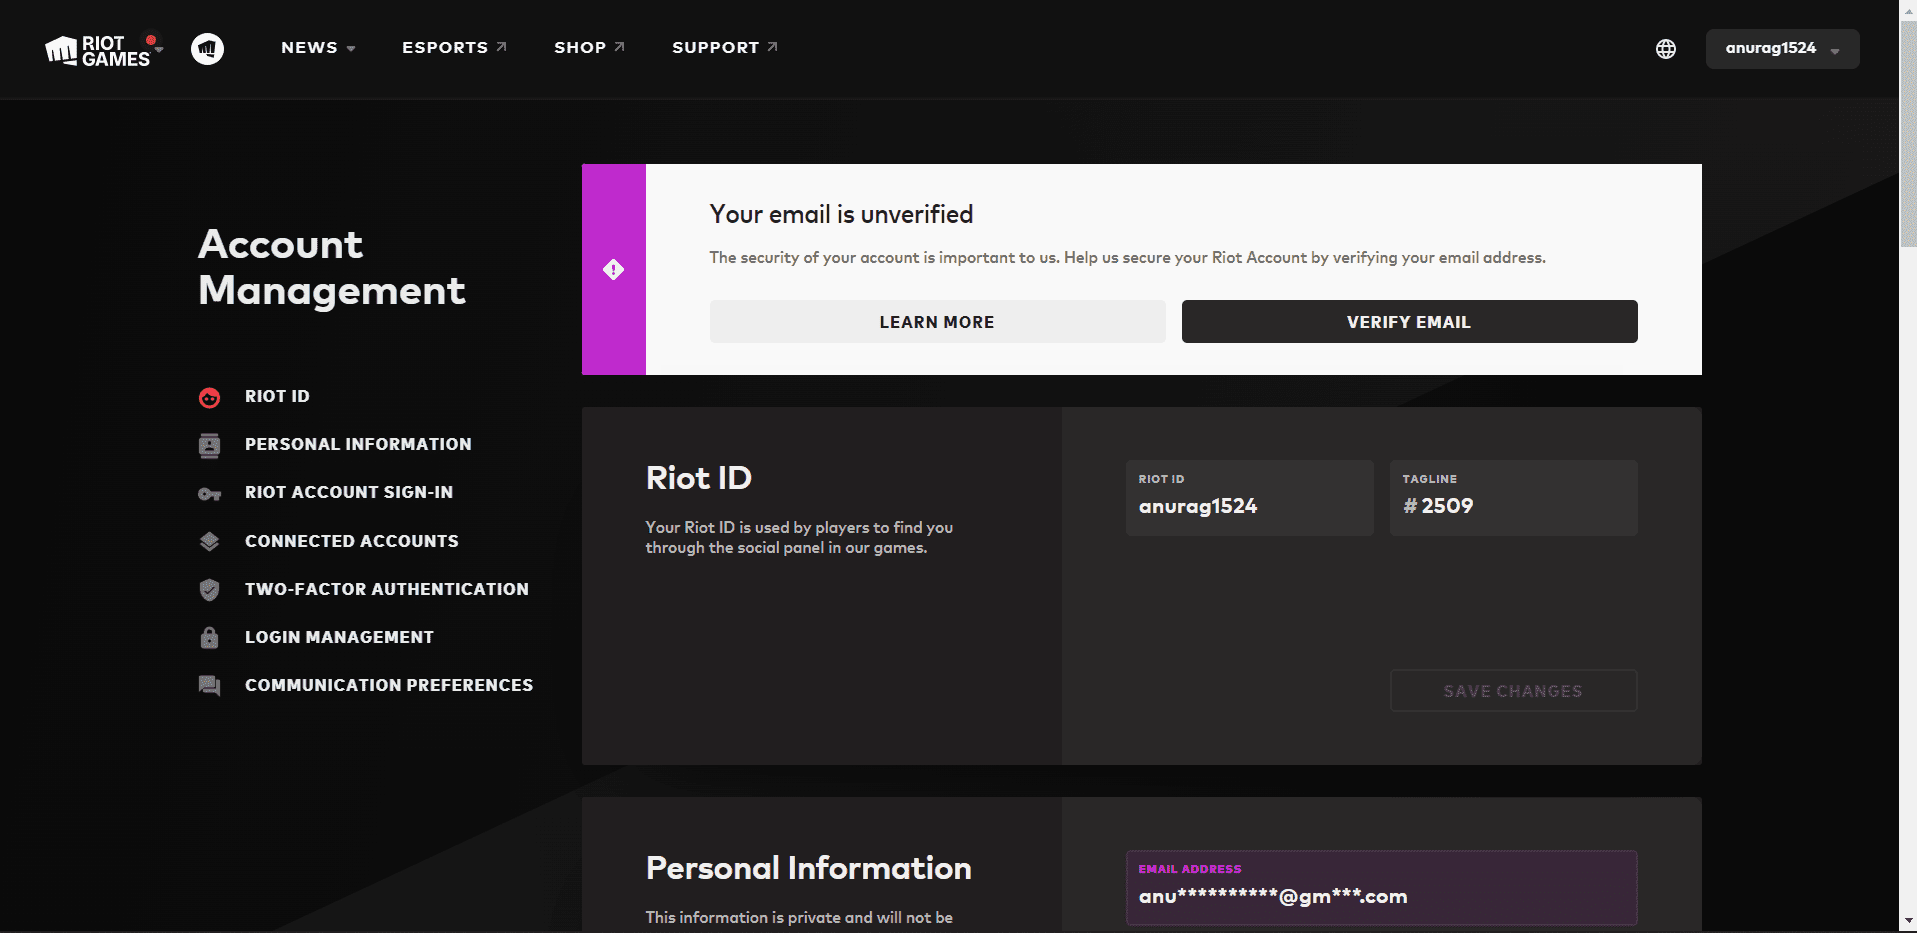Click the round Riot fist icon

click(x=207, y=48)
